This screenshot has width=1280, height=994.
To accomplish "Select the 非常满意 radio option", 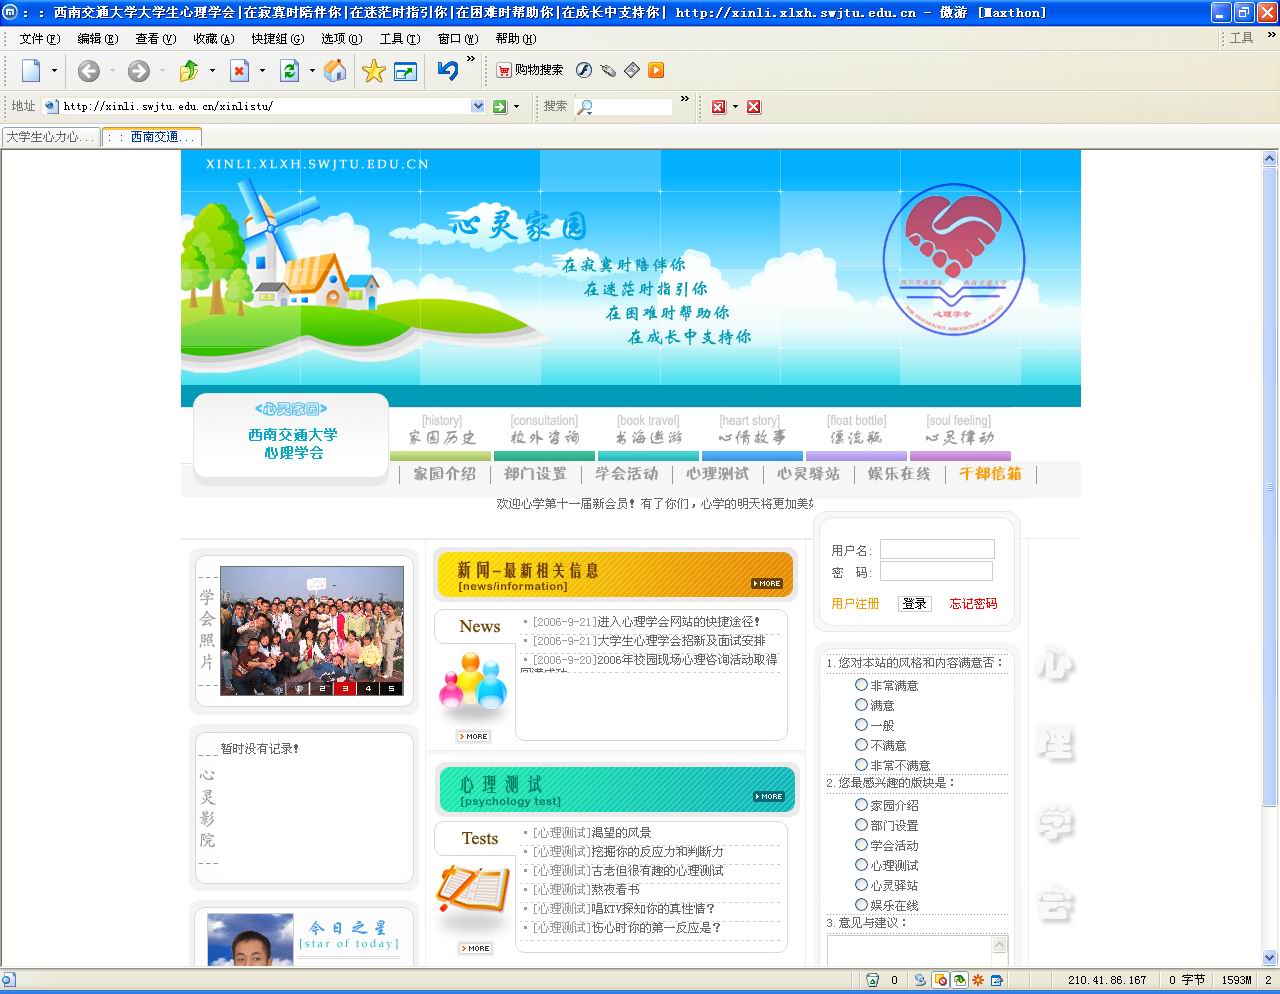I will [x=861, y=685].
